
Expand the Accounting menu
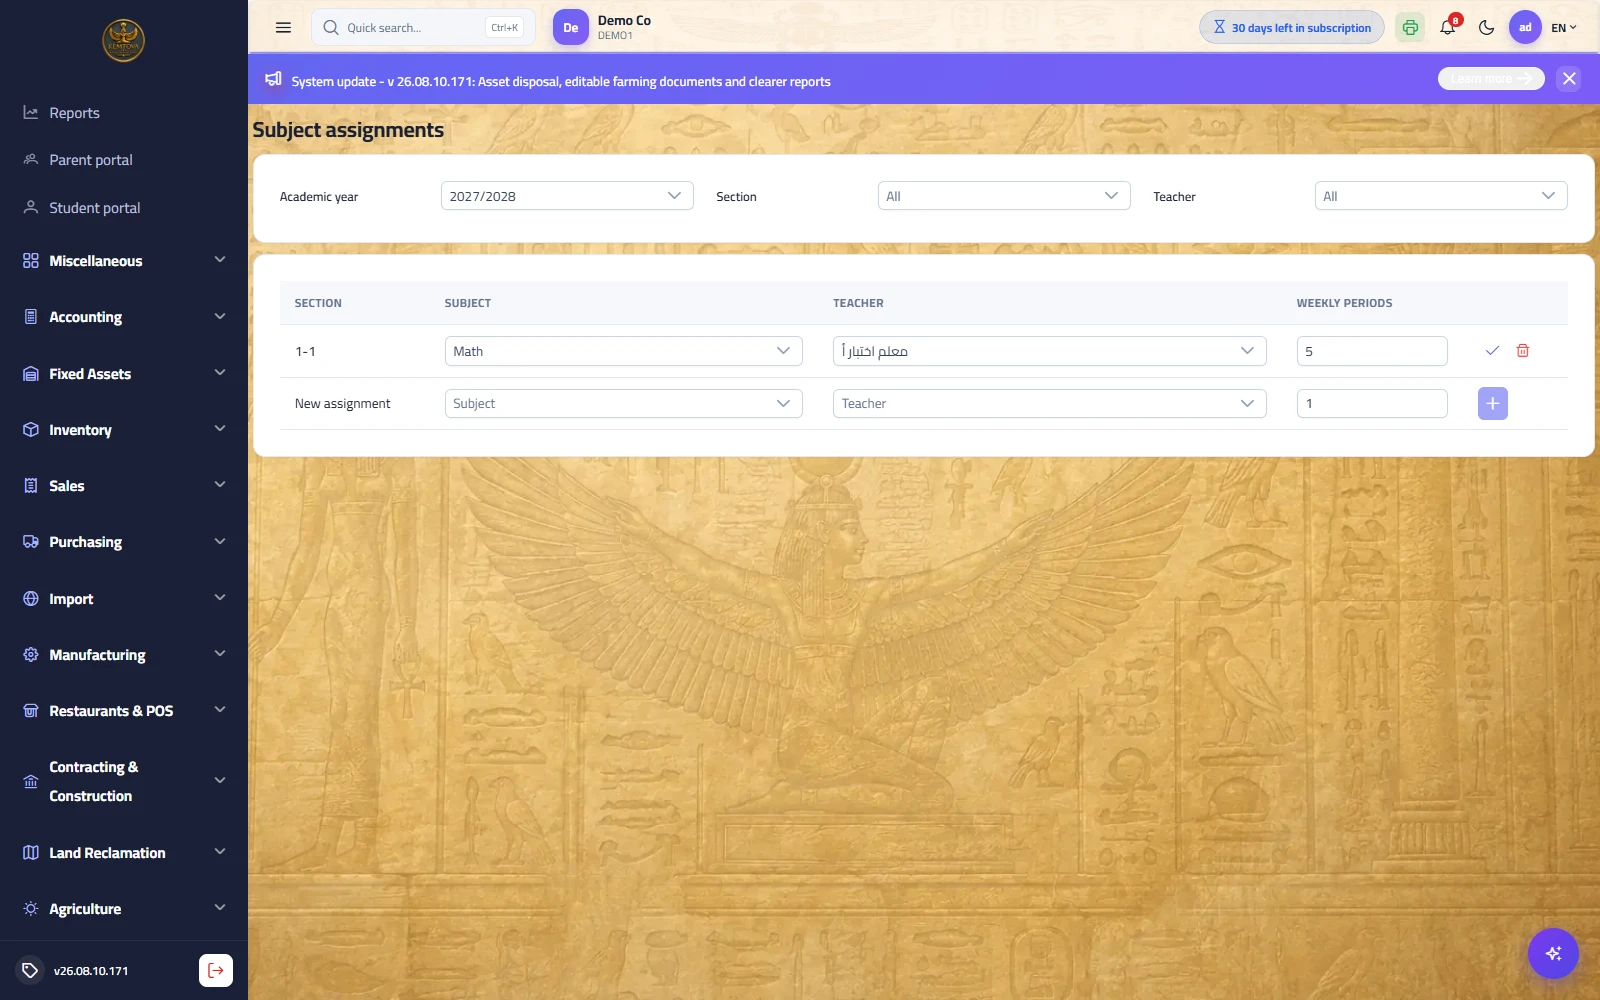coord(124,317)
